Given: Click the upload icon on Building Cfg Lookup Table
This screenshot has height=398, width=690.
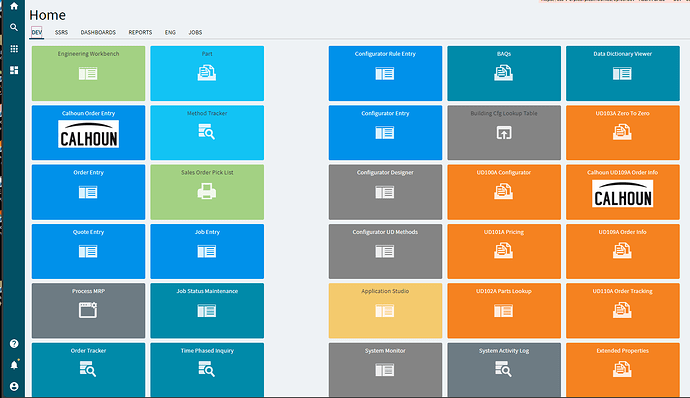Looking at the screenshot, I should point(504,133).
